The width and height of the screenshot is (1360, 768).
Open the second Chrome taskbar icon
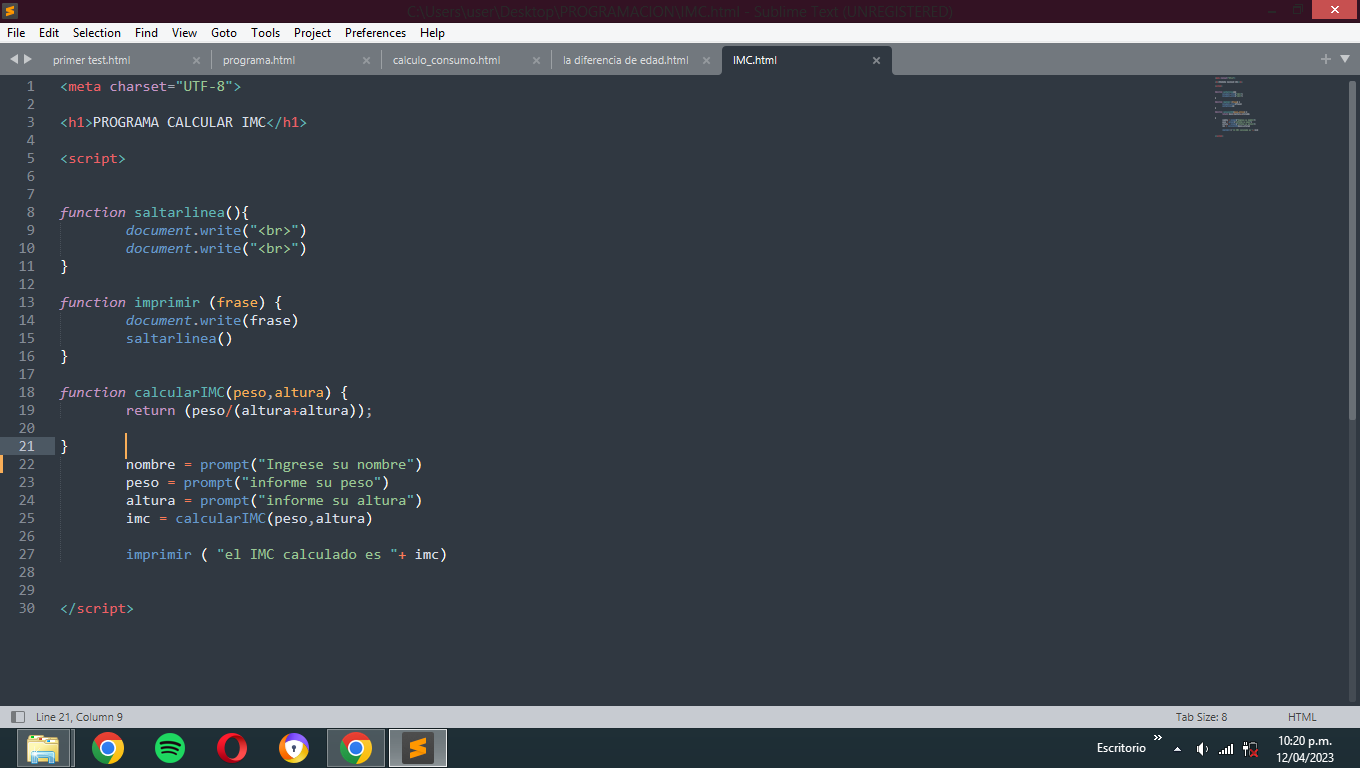tap(356, 748)
